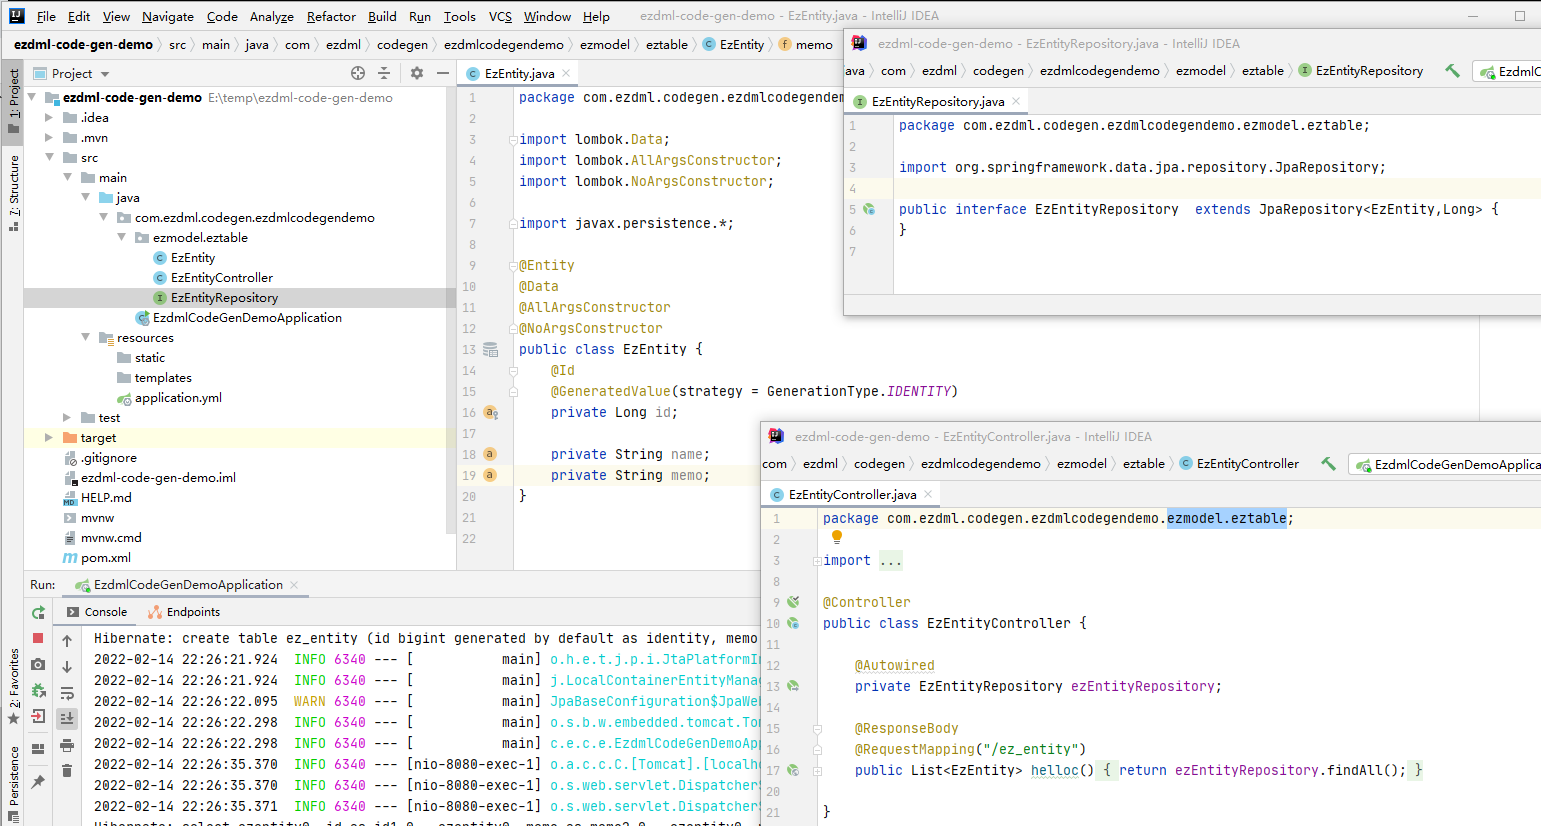This screenshot has height=826, width=1541.
Task: Stop the running EzdmlCodeGenDemoApplication with red square icon
Action: 38,640
